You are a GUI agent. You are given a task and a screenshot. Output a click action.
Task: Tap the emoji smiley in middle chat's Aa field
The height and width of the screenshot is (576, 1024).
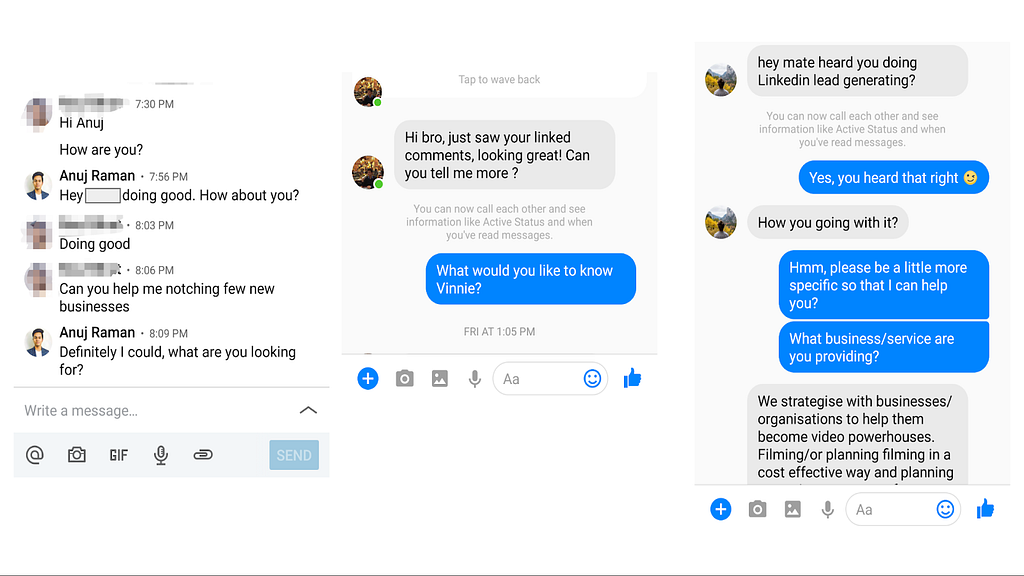click(592, 379)
